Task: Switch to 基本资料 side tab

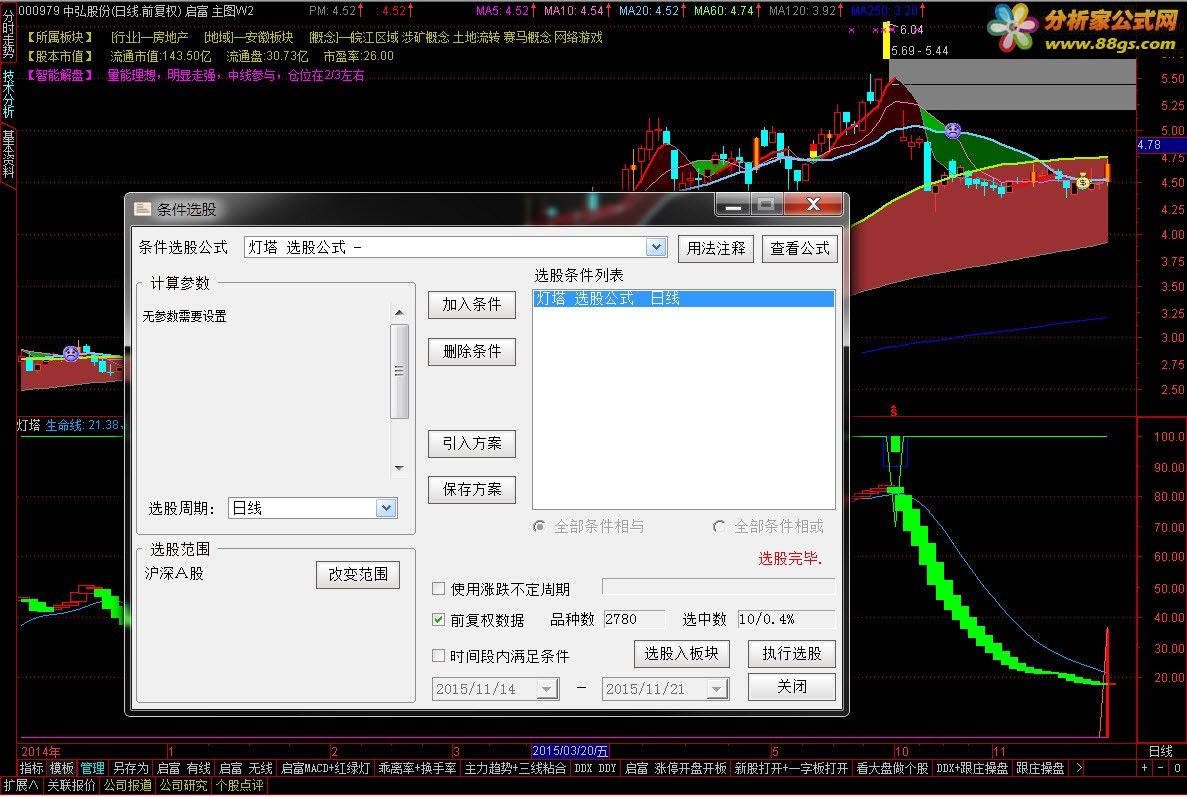Action: (8, 153)
